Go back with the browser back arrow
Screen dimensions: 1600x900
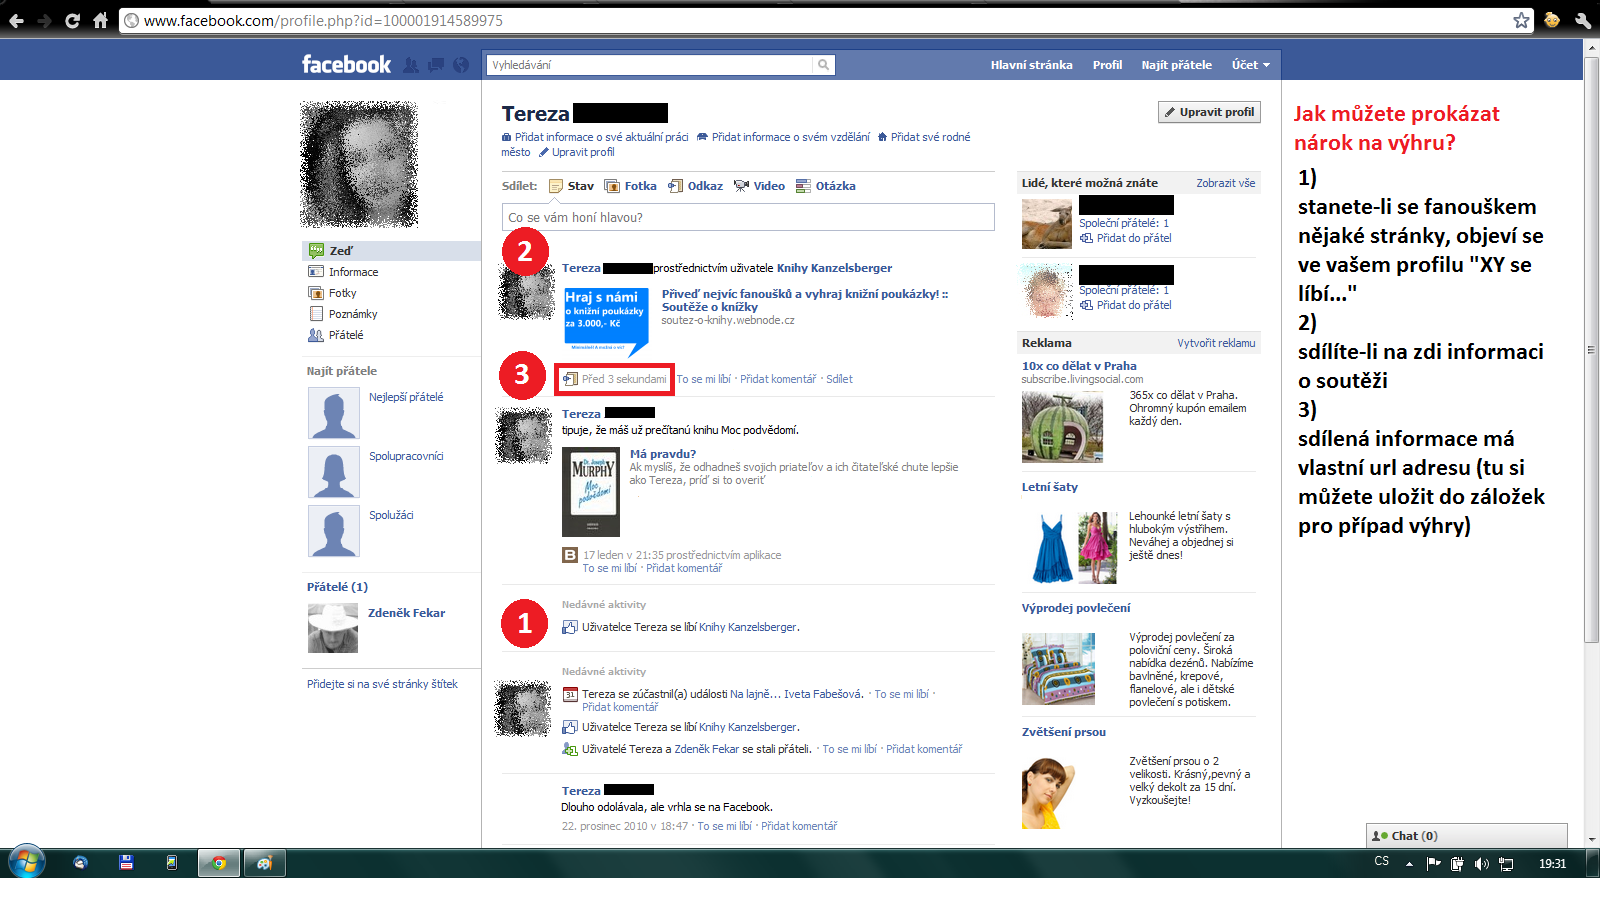(16, 20)
